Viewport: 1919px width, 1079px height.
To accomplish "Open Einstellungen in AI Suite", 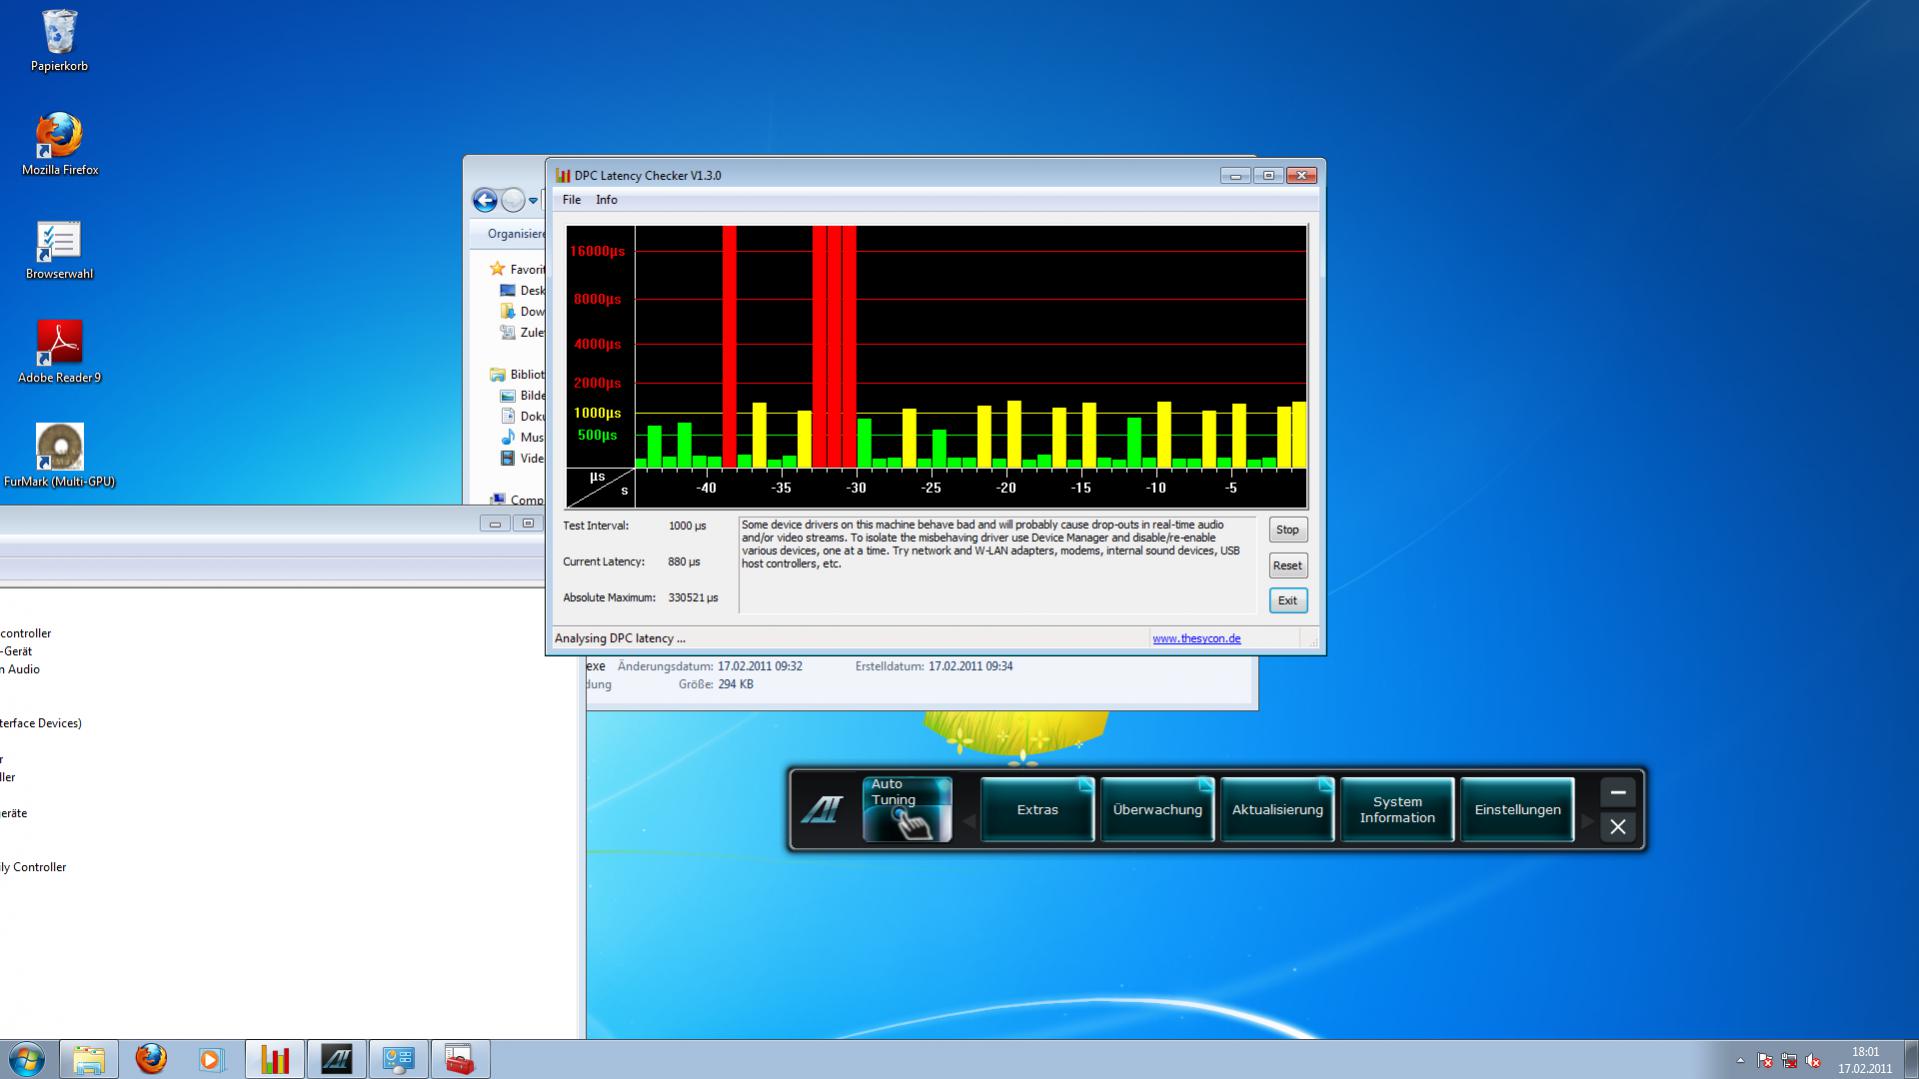I will click(1517, 809).
